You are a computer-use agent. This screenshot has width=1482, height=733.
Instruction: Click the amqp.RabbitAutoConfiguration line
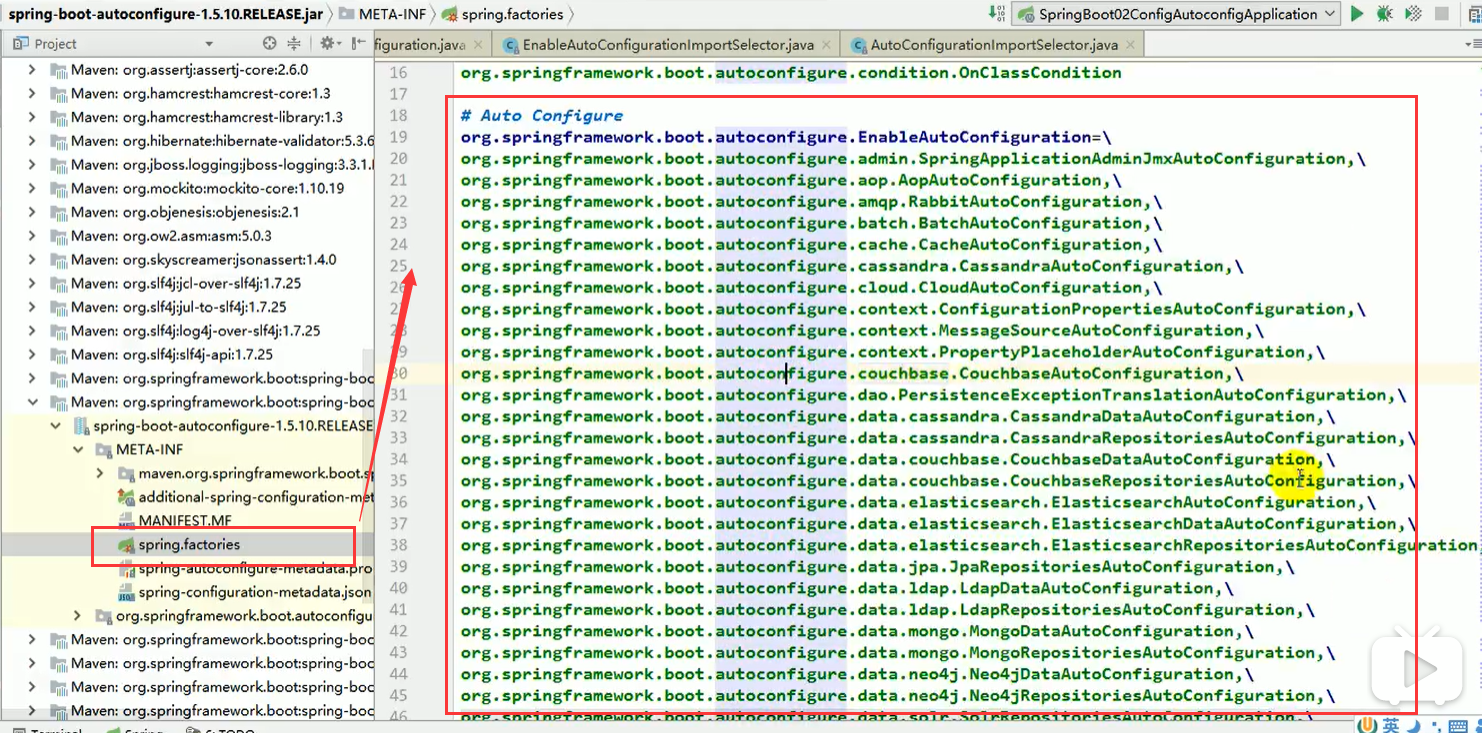[x=811, y=201]
